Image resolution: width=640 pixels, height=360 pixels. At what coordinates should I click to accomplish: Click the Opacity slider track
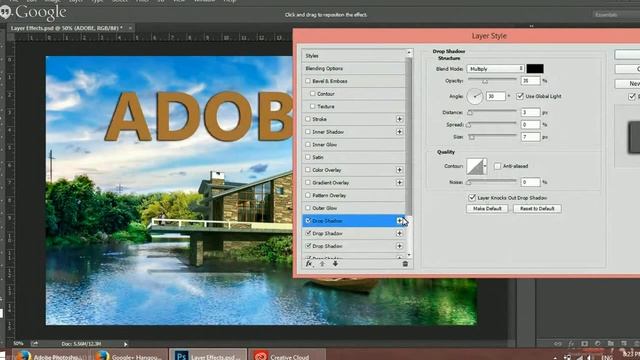pos(492,80)
